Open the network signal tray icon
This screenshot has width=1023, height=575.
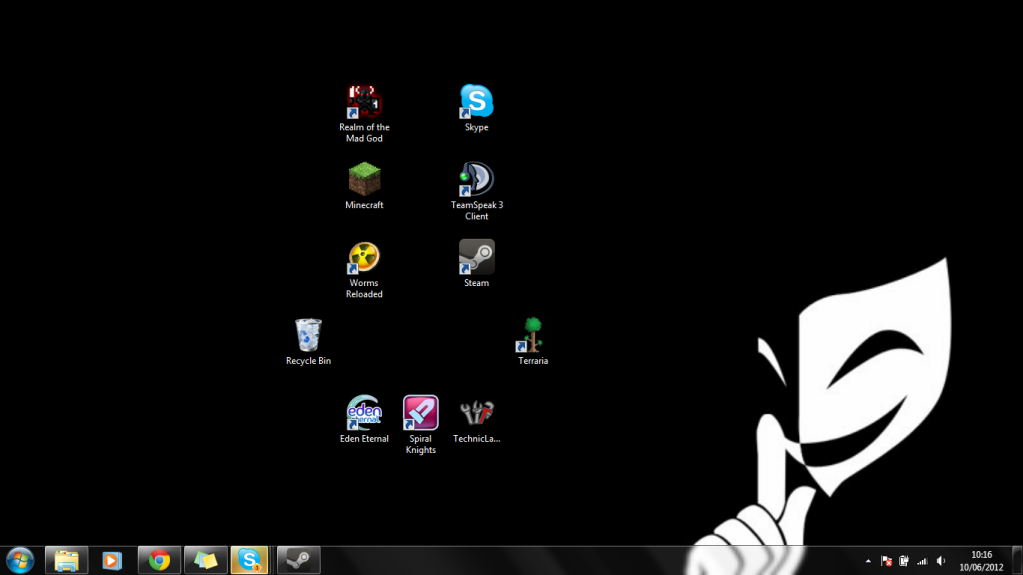(922, 561)
